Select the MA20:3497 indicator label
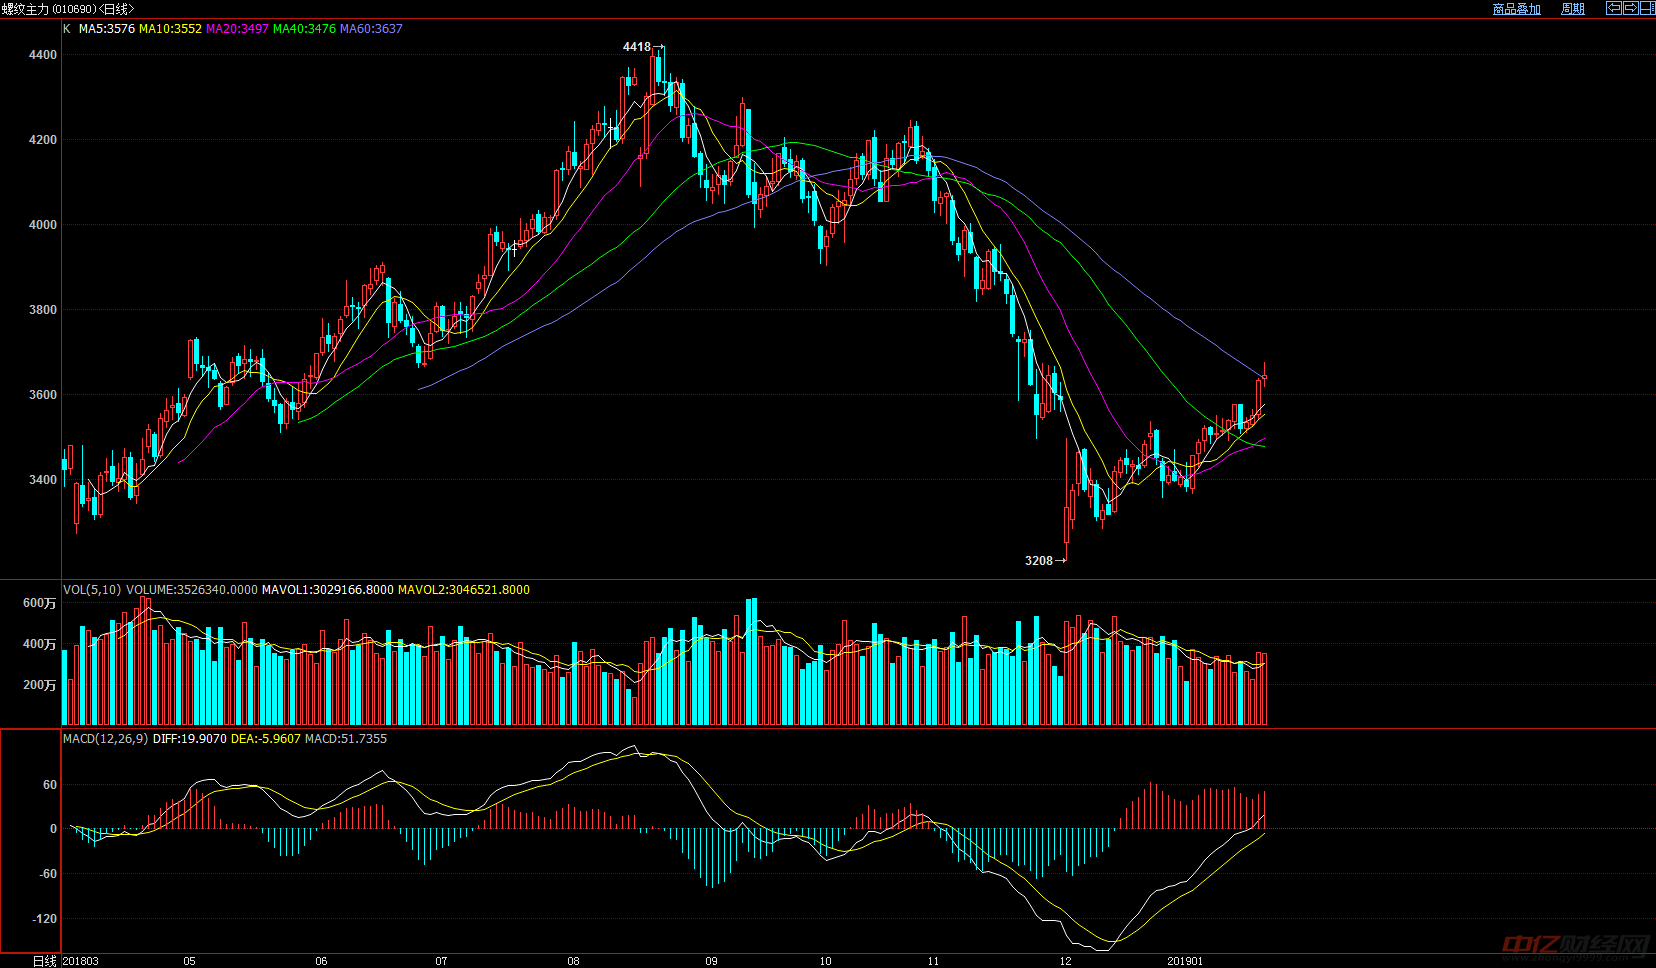Viewport: 1656px width, 968px height. tap(237, 29)
